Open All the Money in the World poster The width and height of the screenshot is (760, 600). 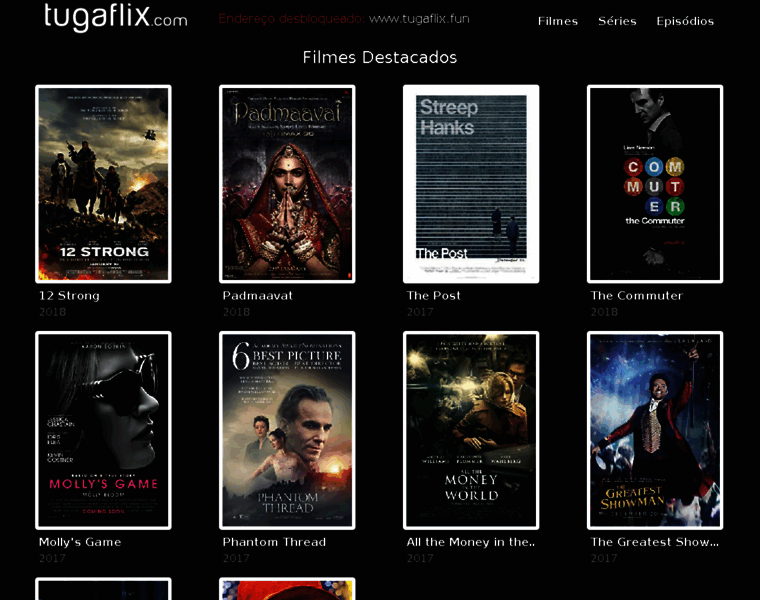(471, 430)
